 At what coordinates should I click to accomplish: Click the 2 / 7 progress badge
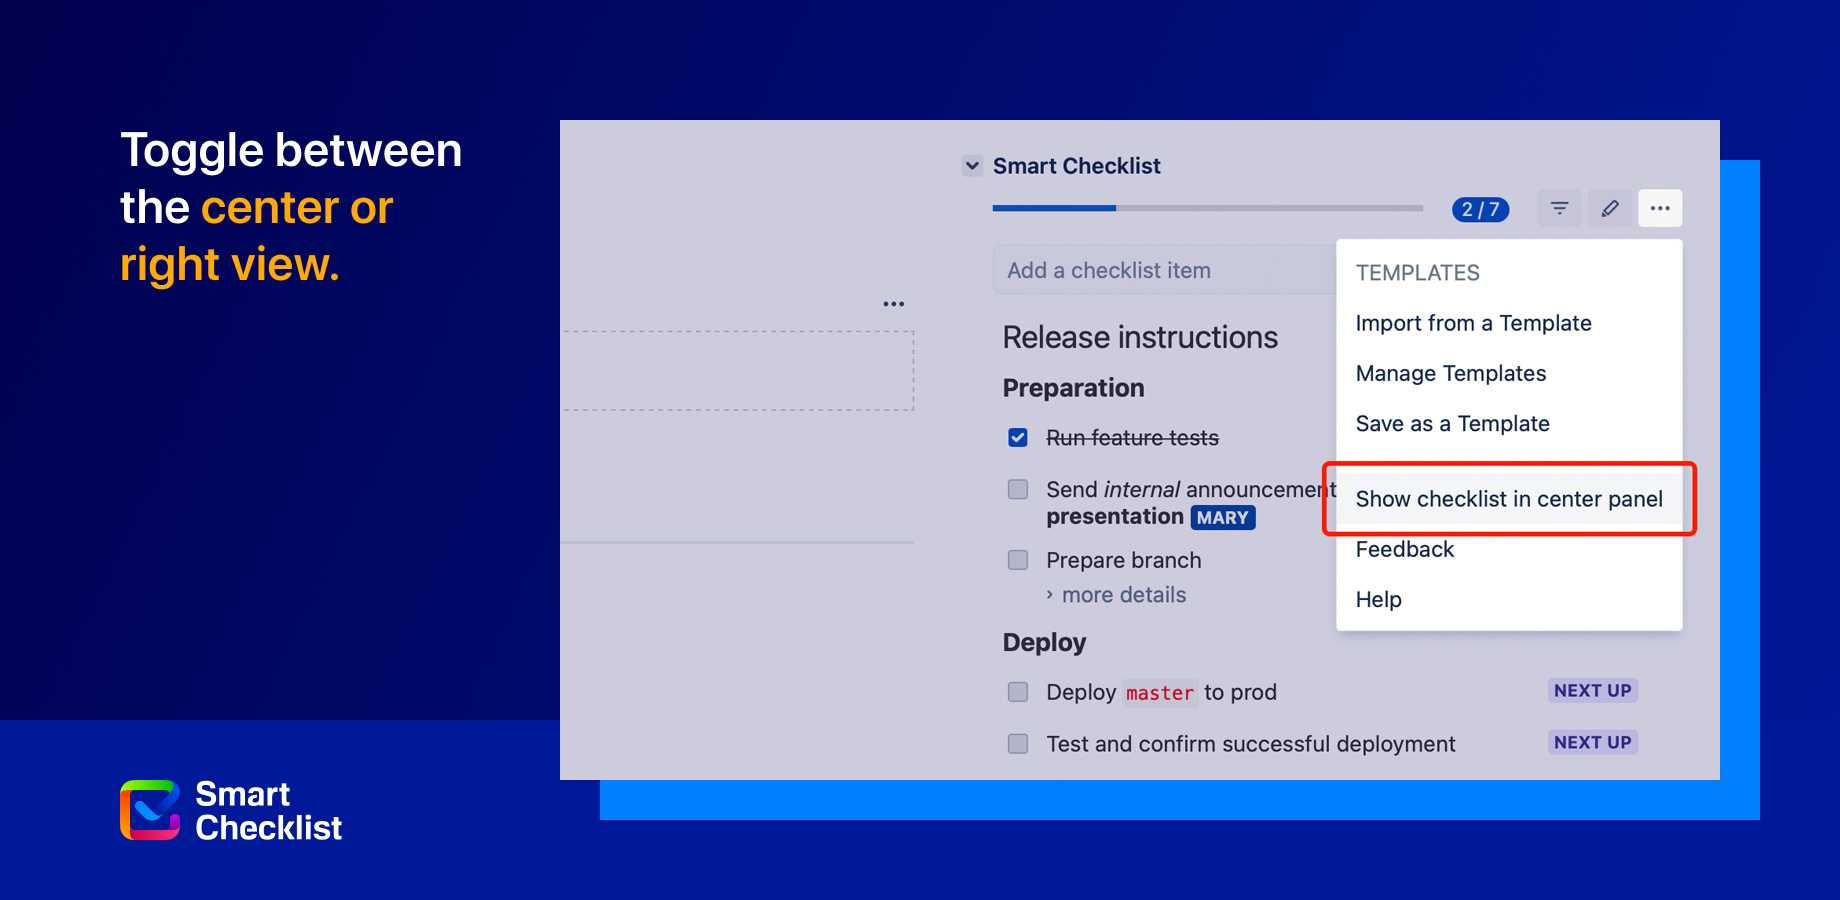click(x=1480, y=209)
